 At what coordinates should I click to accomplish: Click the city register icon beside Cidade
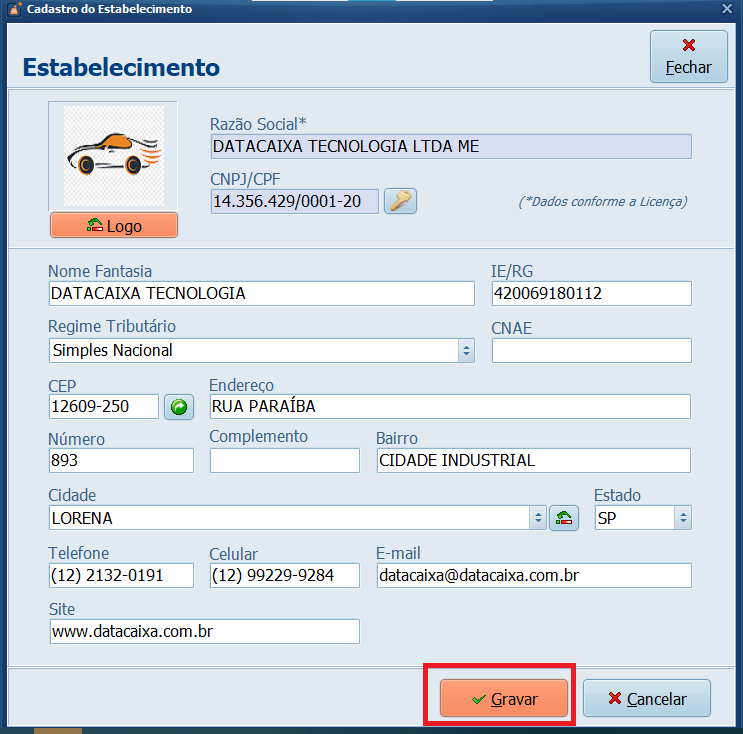(x=564, y=518)
